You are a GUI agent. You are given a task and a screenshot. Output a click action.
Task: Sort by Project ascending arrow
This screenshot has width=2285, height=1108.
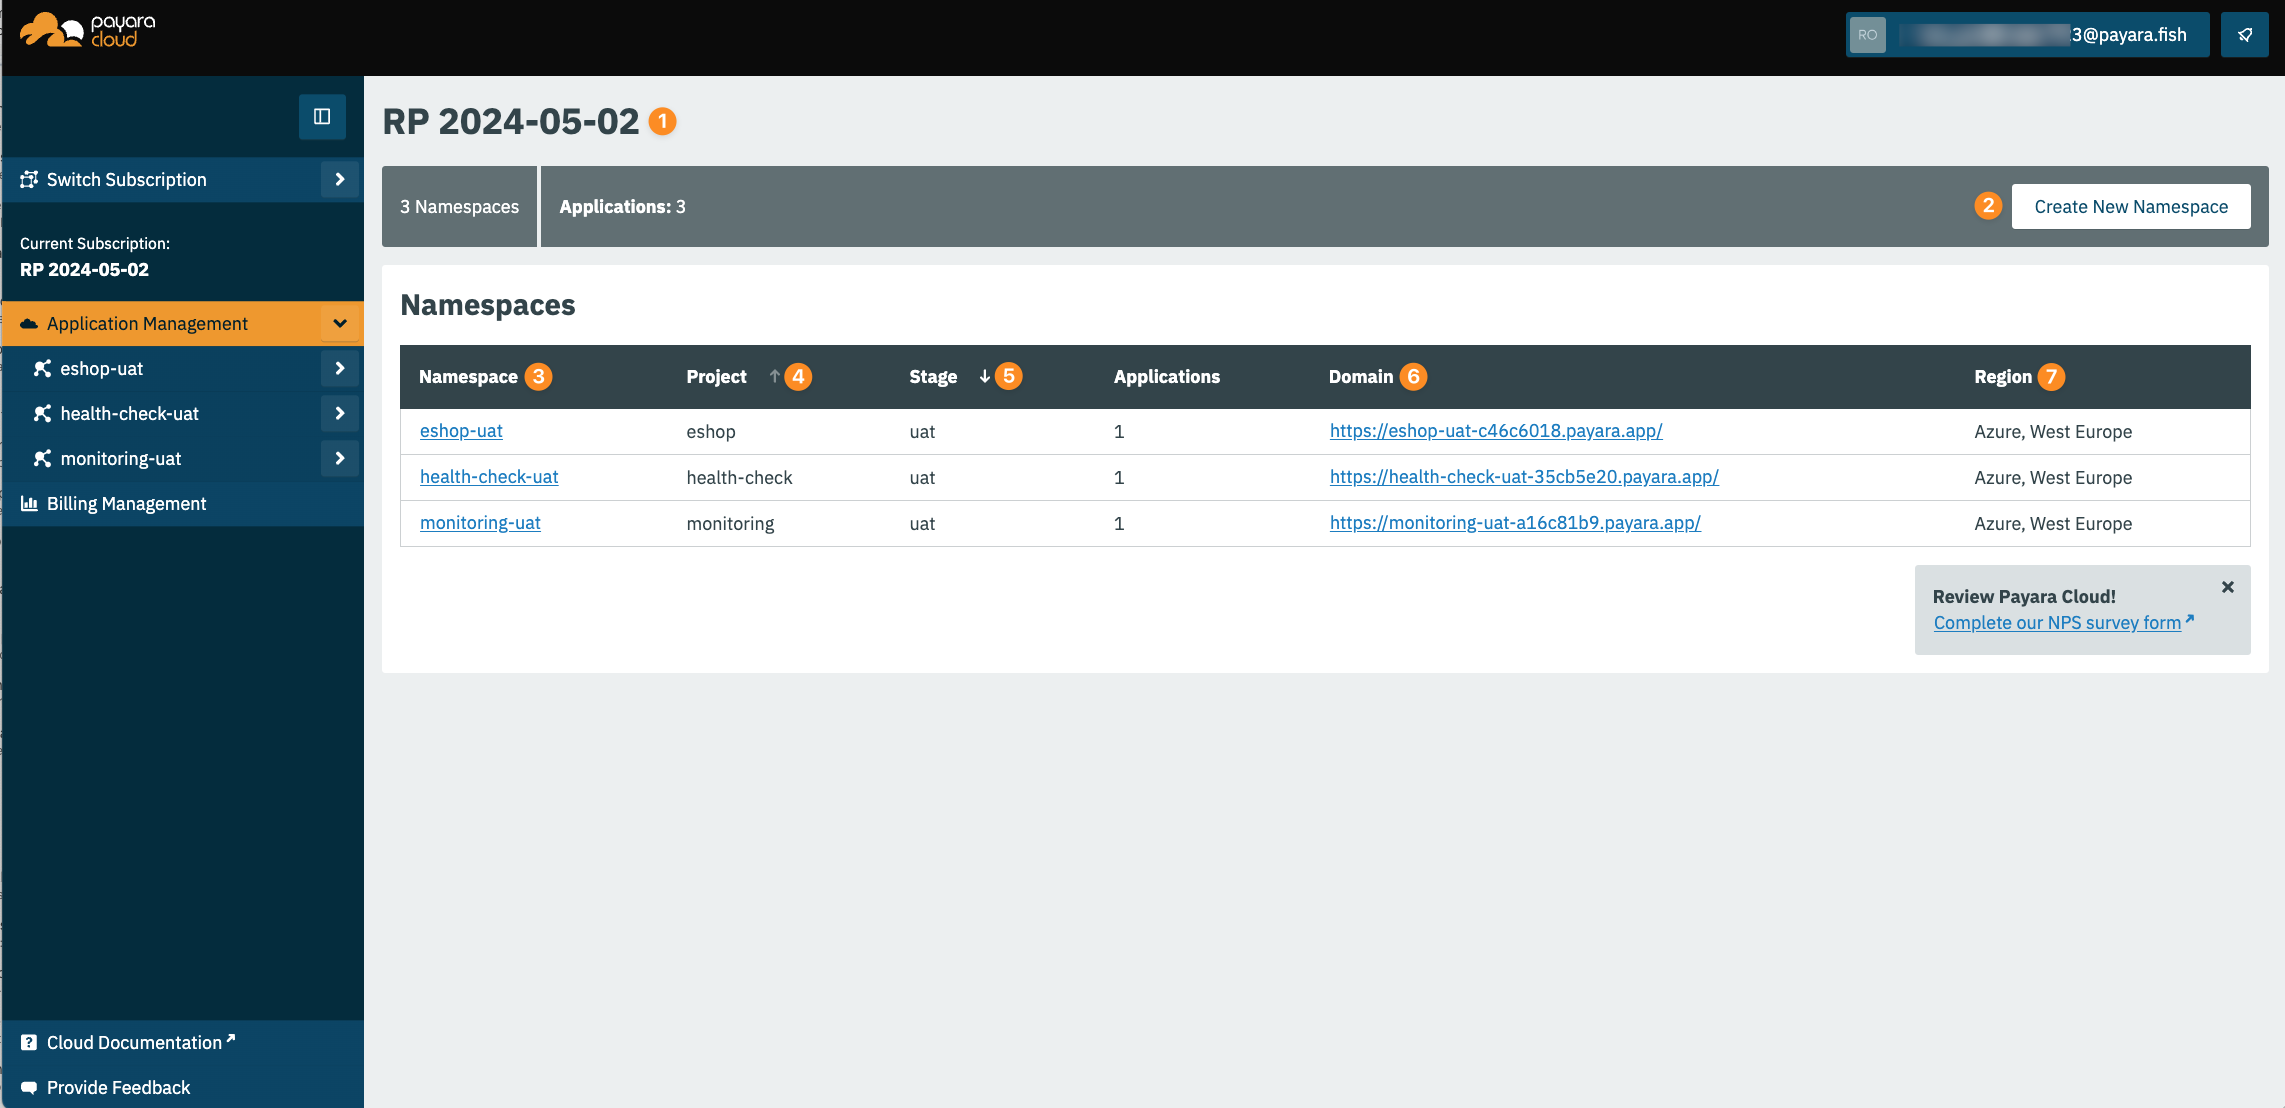[x=774, y=376]
